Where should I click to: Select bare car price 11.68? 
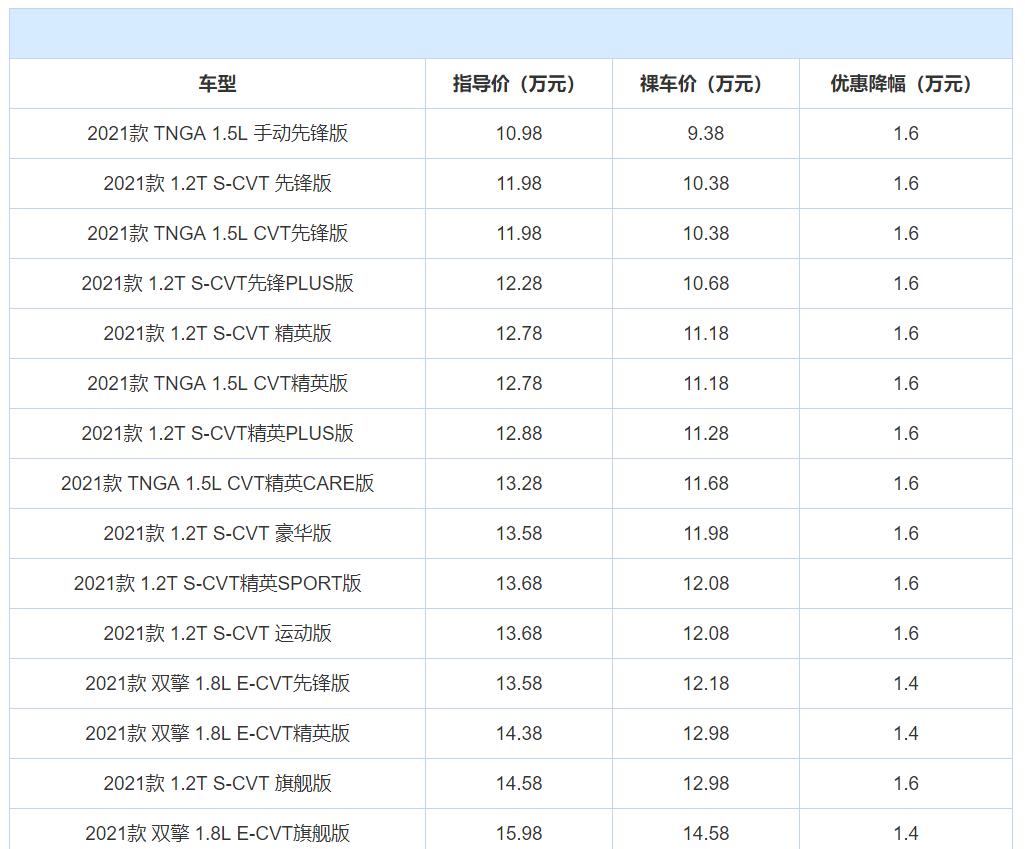tap(706, 484)
